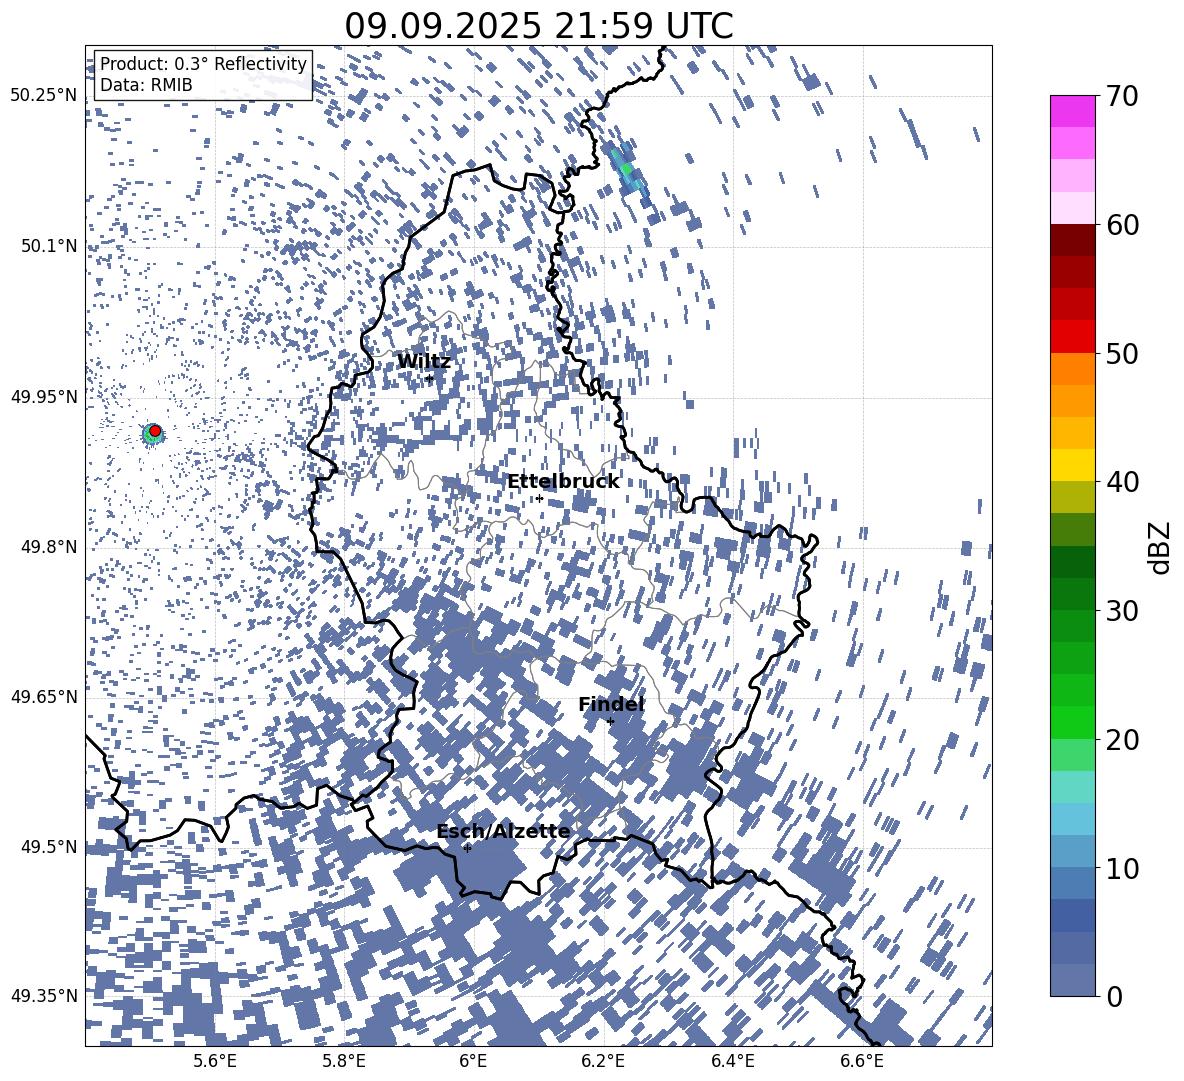Click the dark green colorbar segment near 33
The width and height of the screenshot is (1184, 1081).
point(1072,561)
